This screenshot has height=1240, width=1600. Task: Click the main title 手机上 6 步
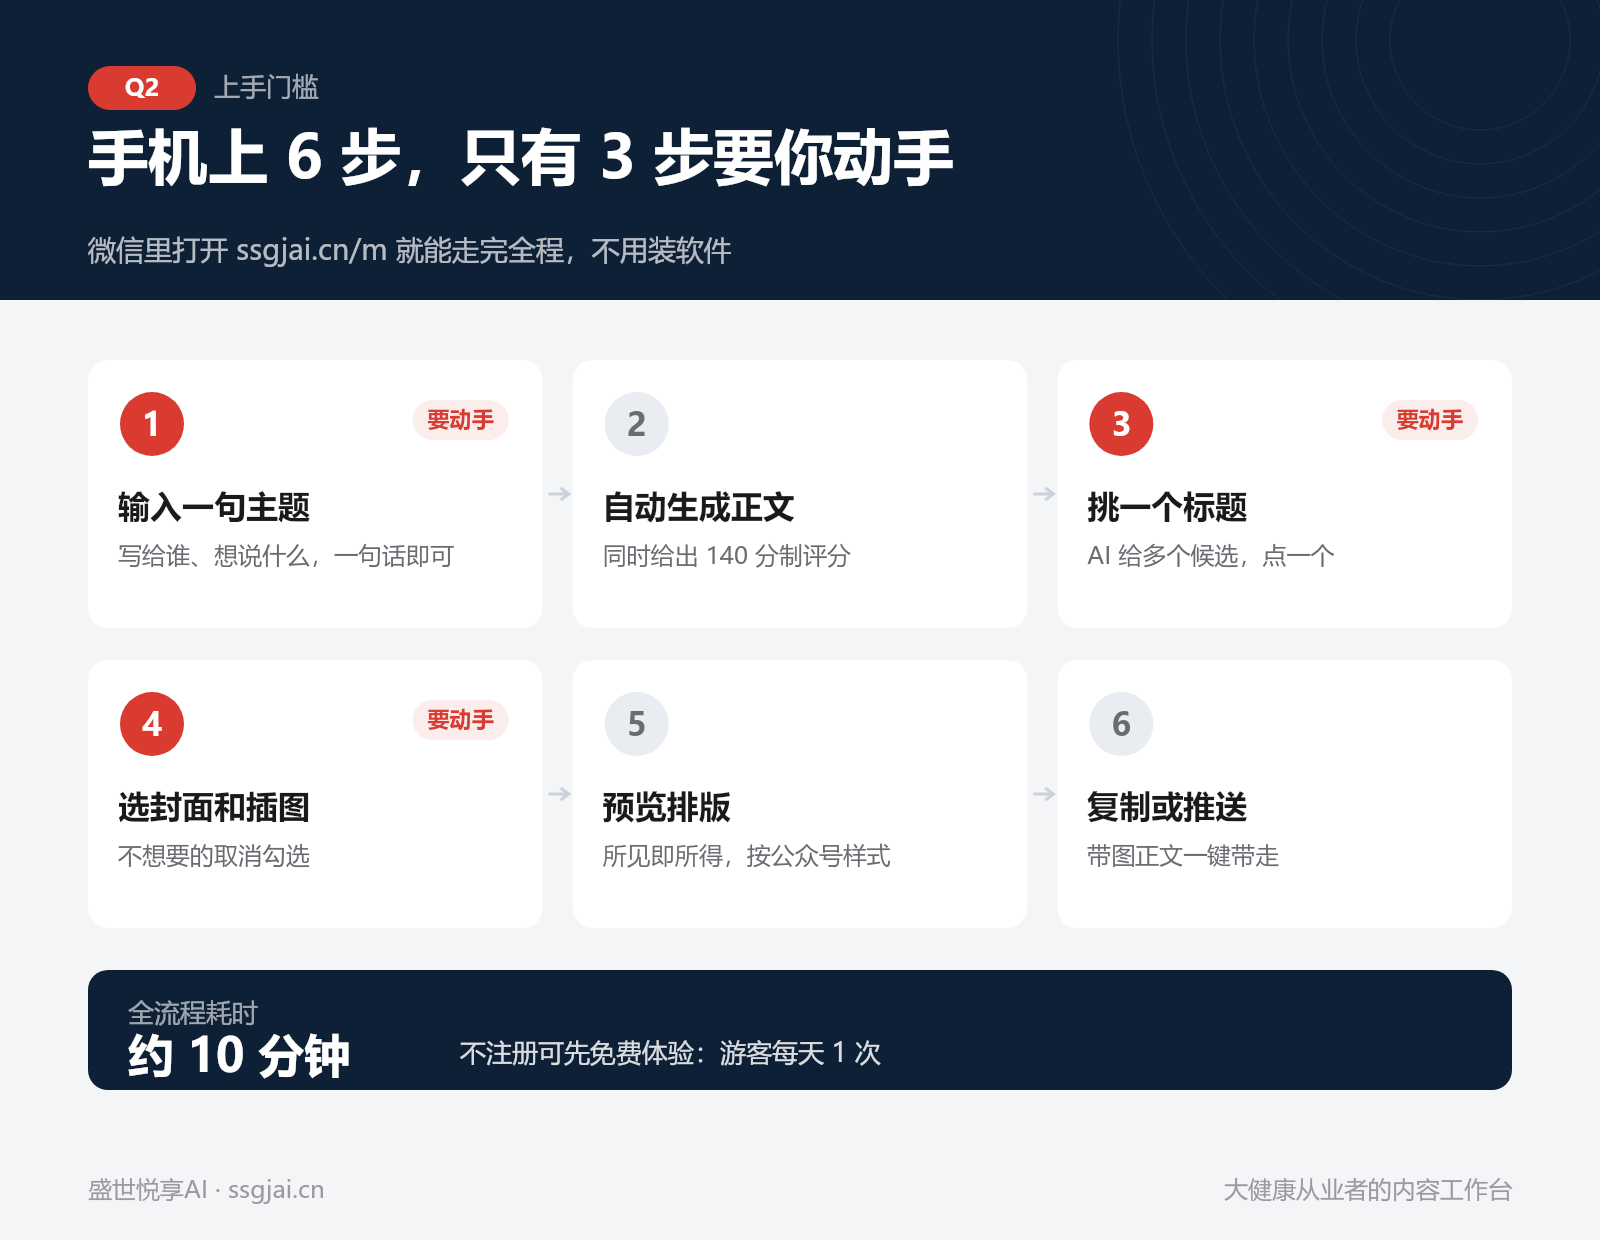[520, 158]
